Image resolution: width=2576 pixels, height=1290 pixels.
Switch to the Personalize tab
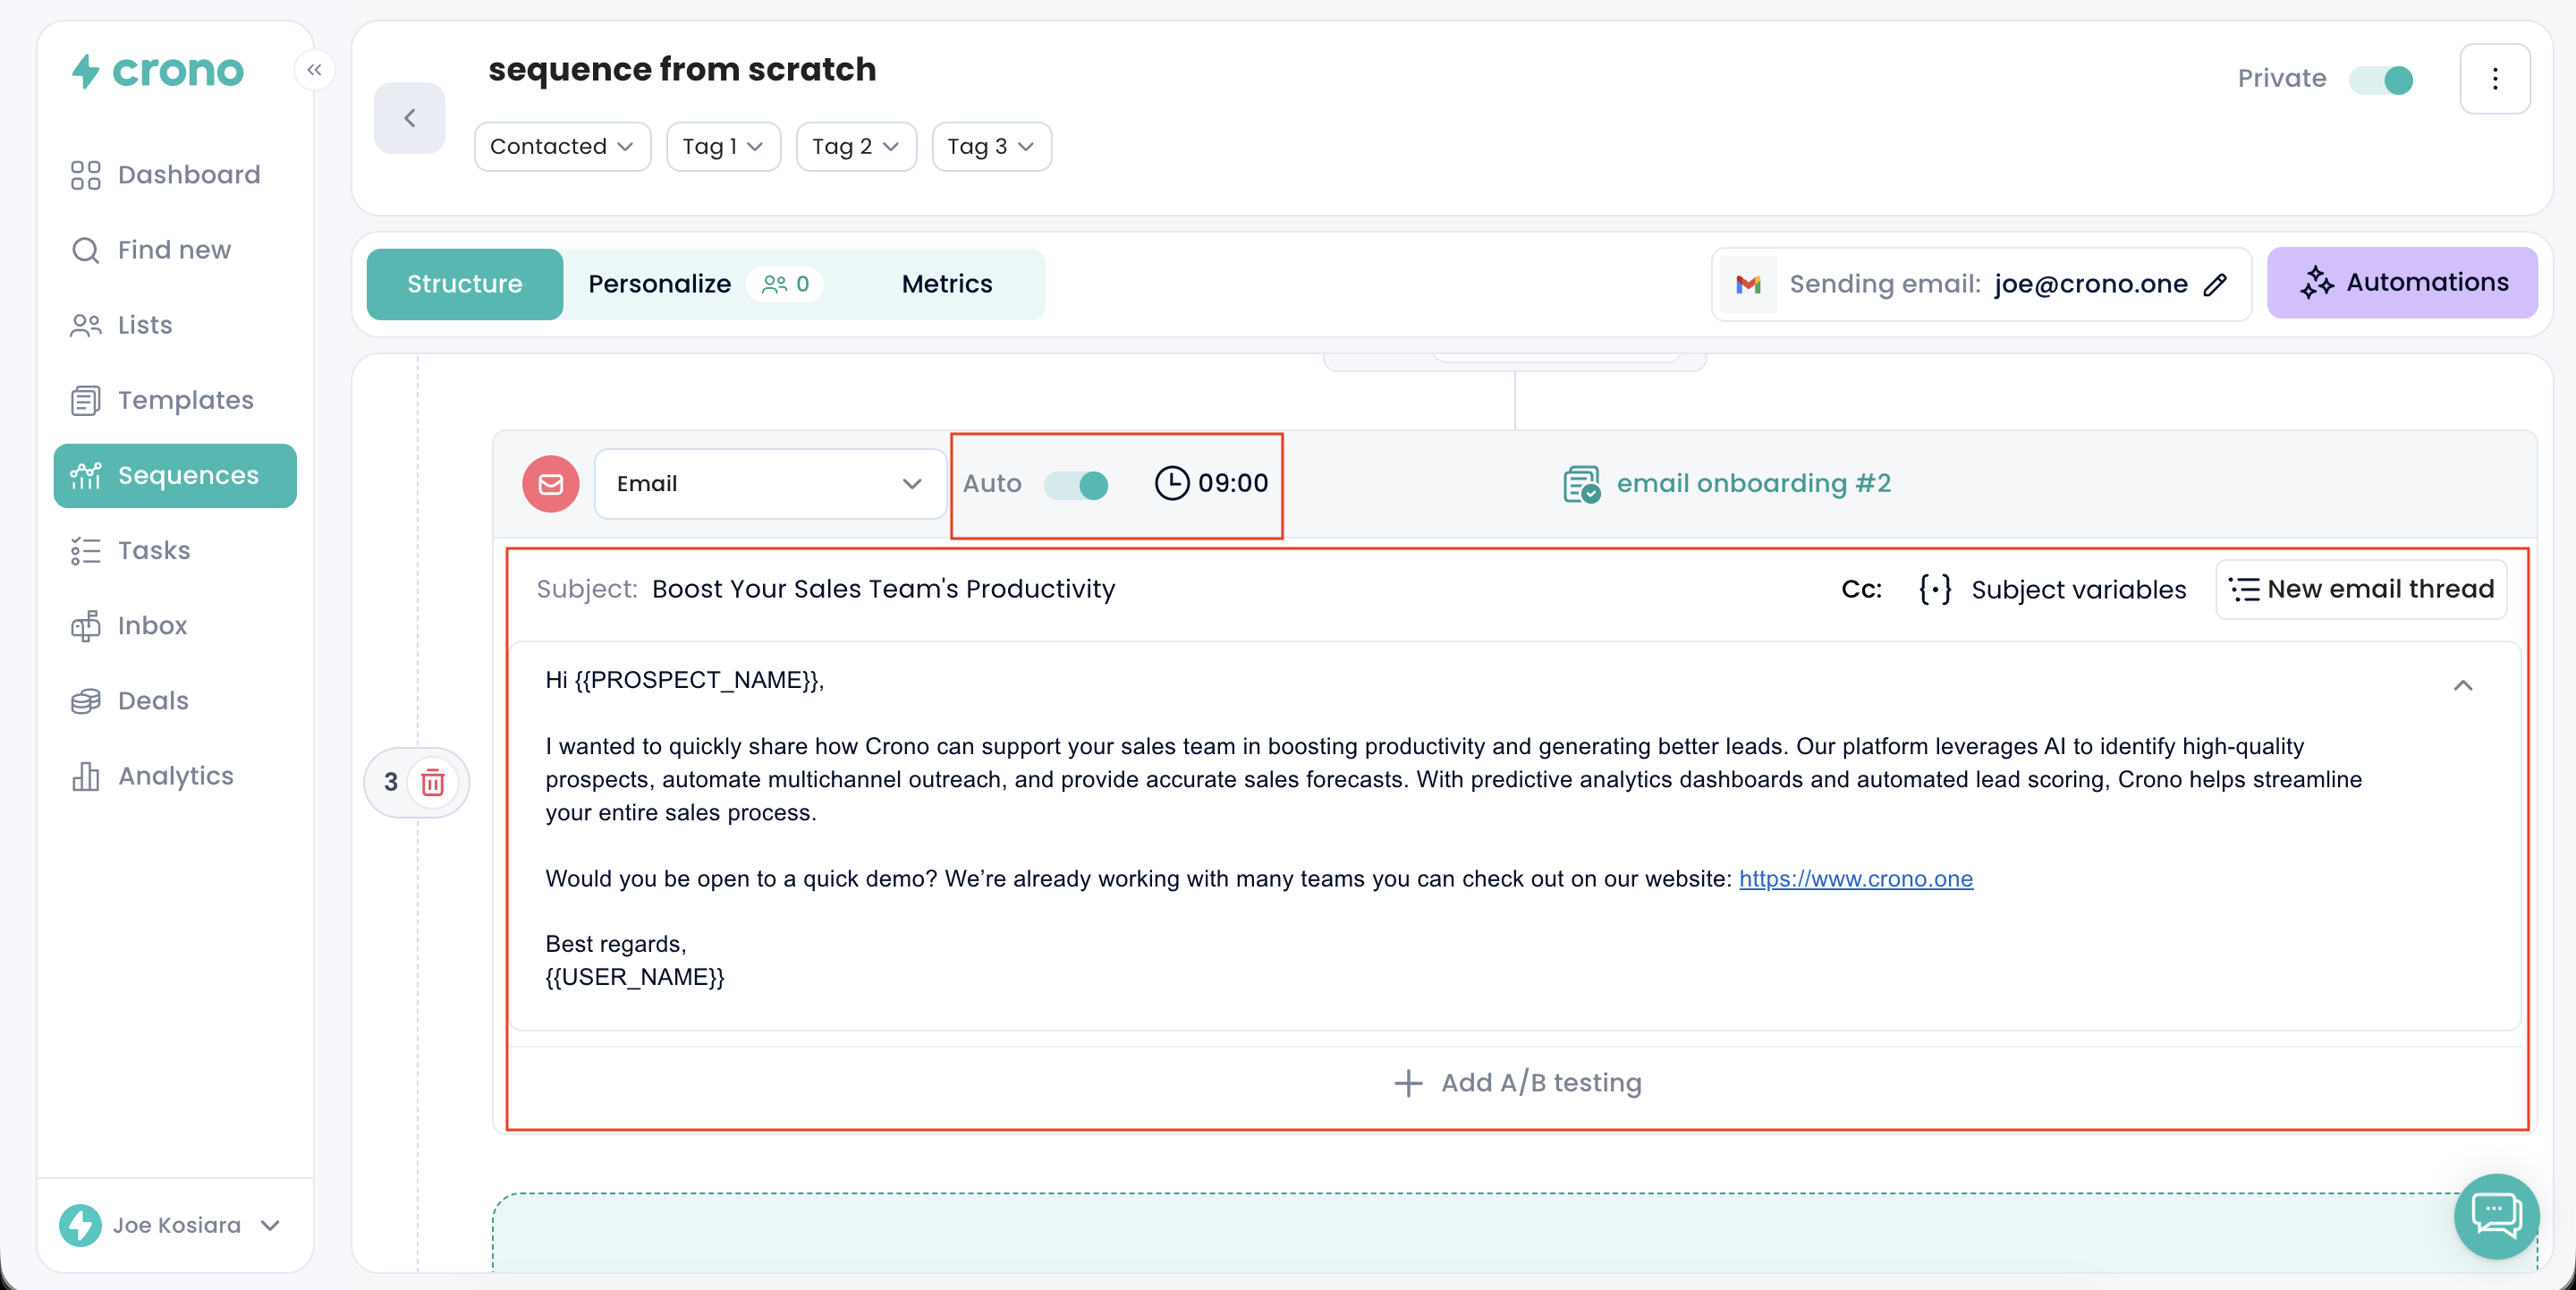[659, 284]
